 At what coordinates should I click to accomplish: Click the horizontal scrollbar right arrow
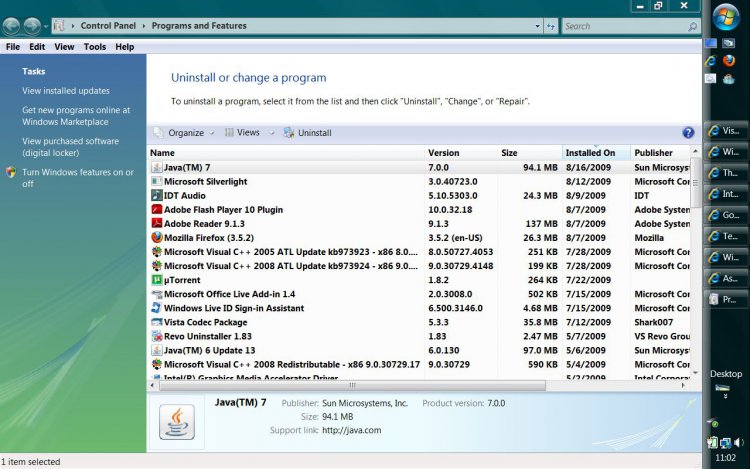pos(683,385)
